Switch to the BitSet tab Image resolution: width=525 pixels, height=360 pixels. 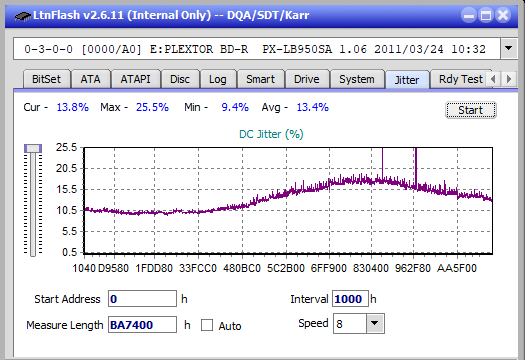[x=47, y=79]
